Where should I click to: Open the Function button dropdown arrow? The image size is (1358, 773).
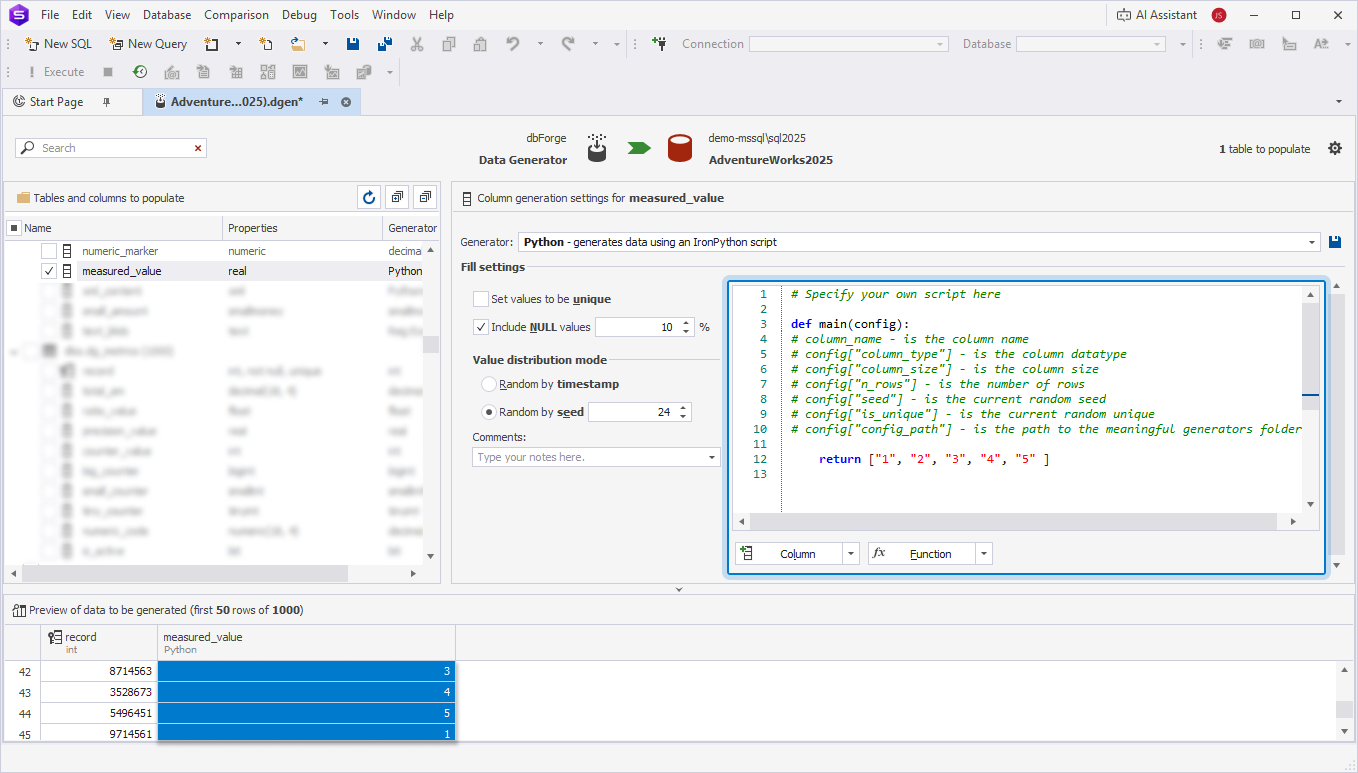[984, 554]
